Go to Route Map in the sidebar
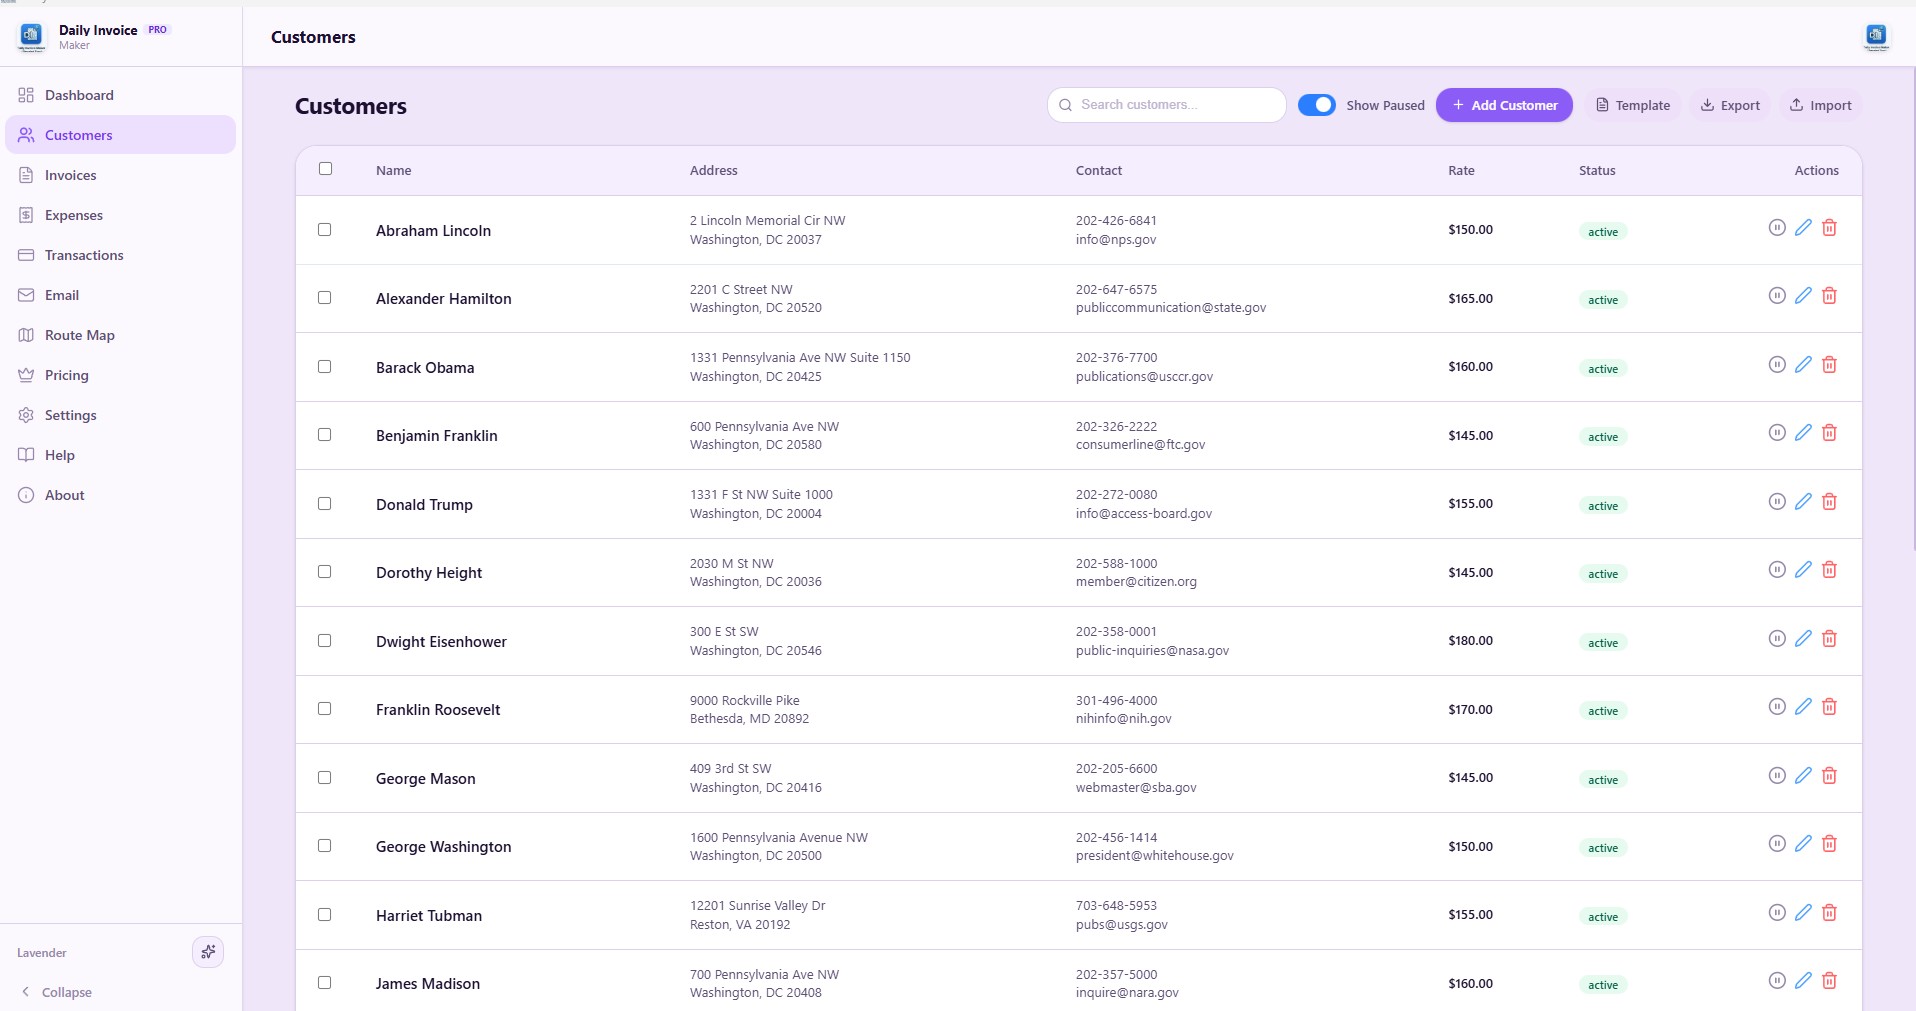Image resolution: width=1916 pixels, height=1011 pixels. (x=79, y=335)
